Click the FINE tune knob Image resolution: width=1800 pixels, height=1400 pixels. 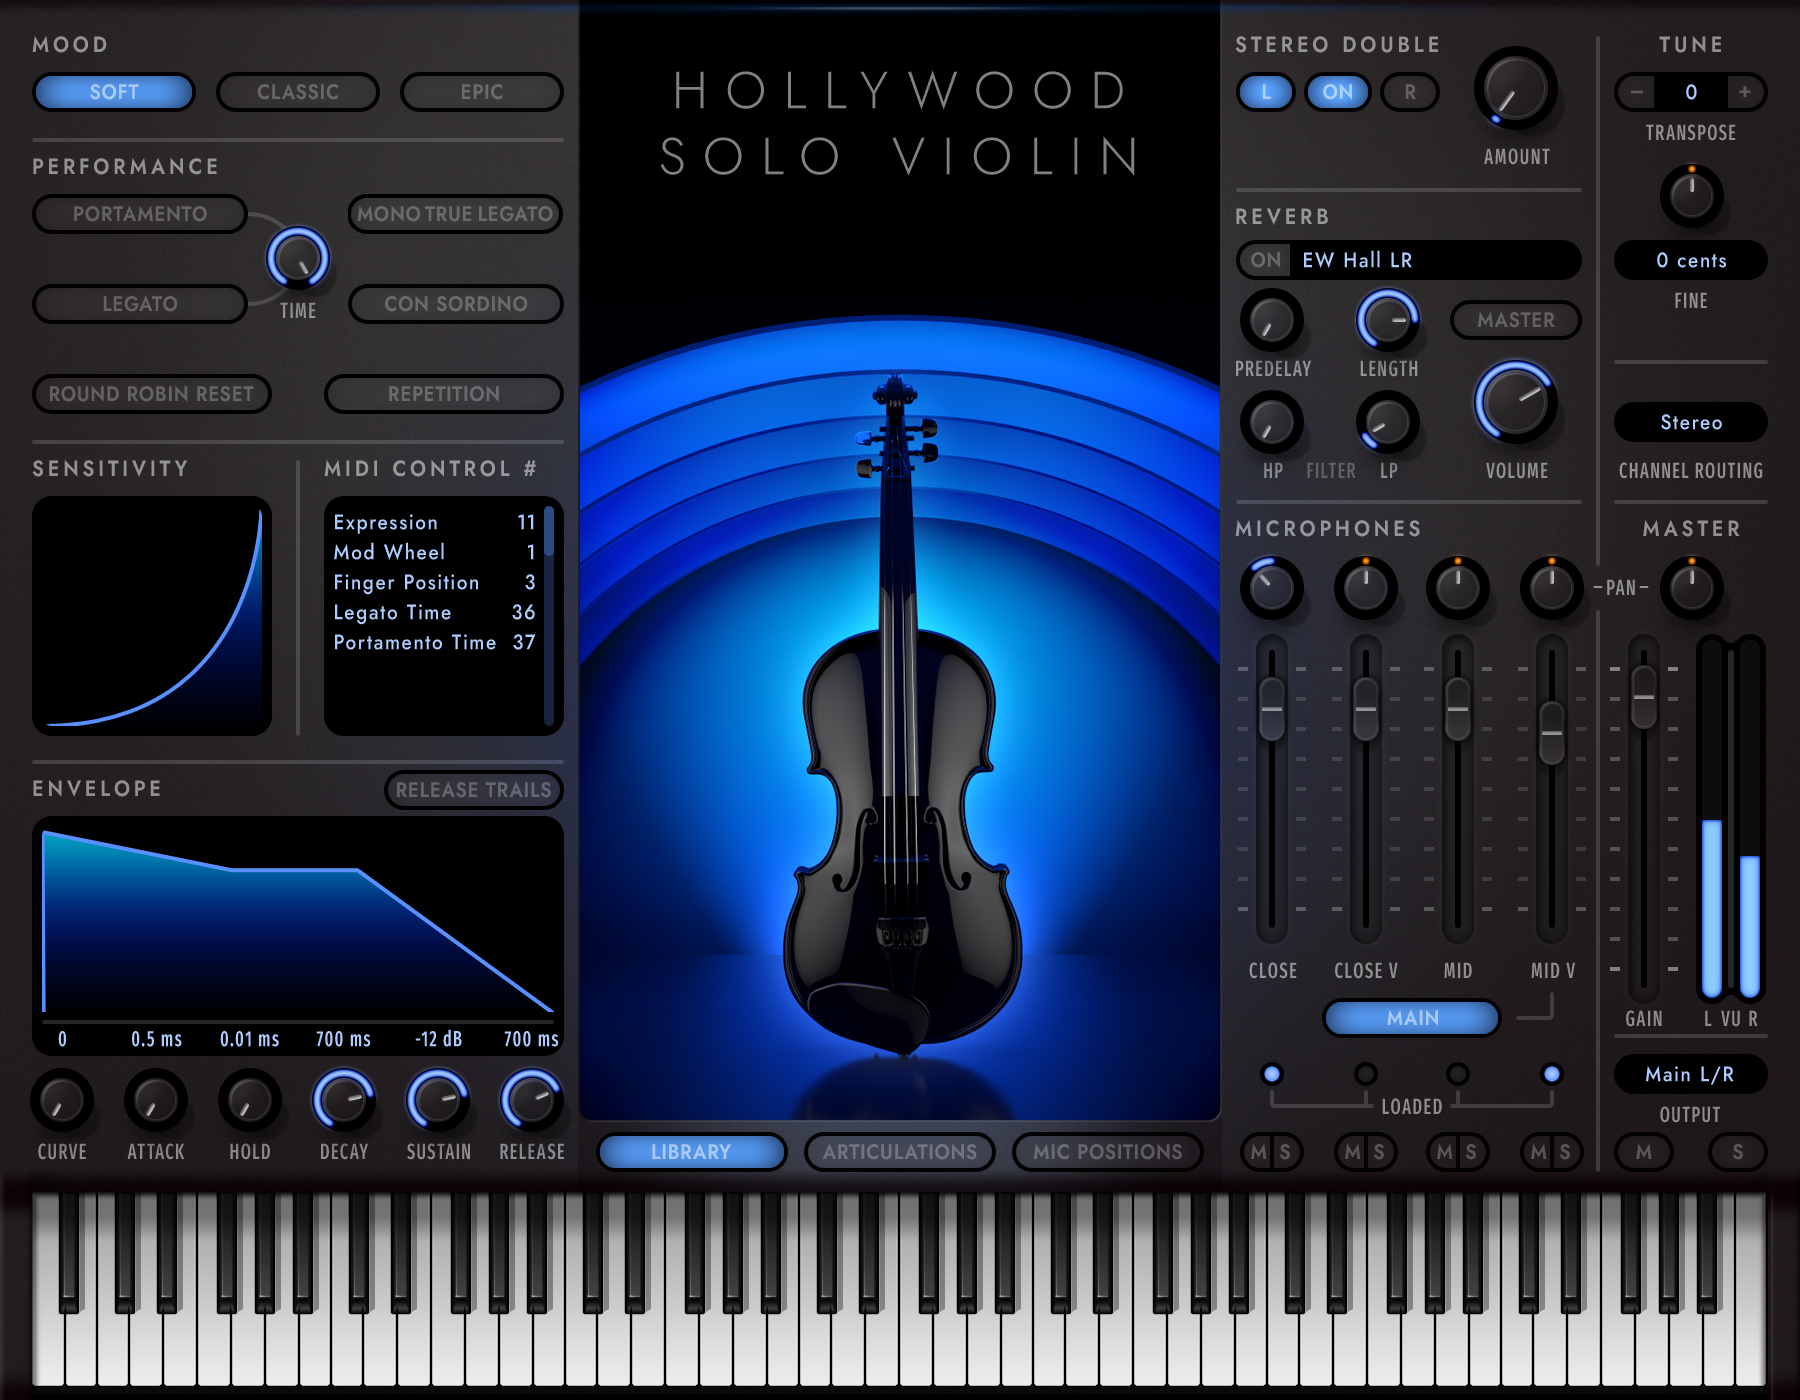[x=1692, y=195]
